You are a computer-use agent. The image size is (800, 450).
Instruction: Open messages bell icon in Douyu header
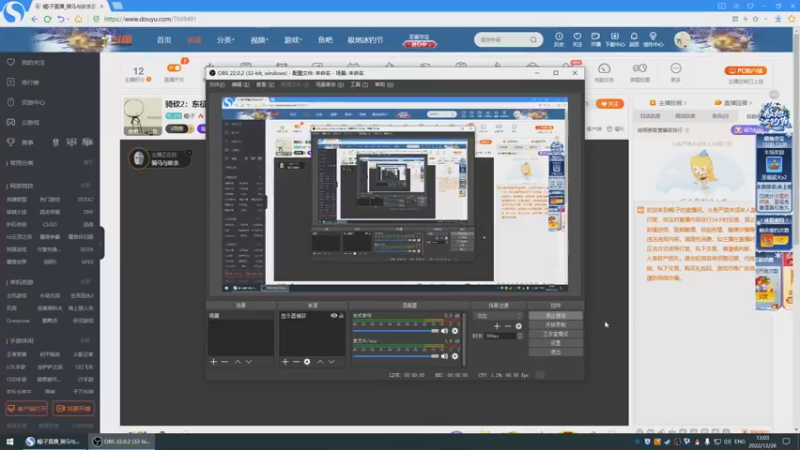pyautogui.click(x=634, y=39)
